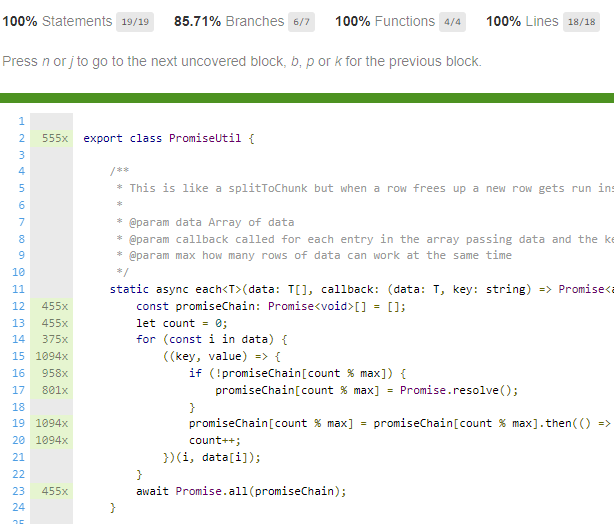Click the 555x hit count
614x524 pixels.
[54, 138]
